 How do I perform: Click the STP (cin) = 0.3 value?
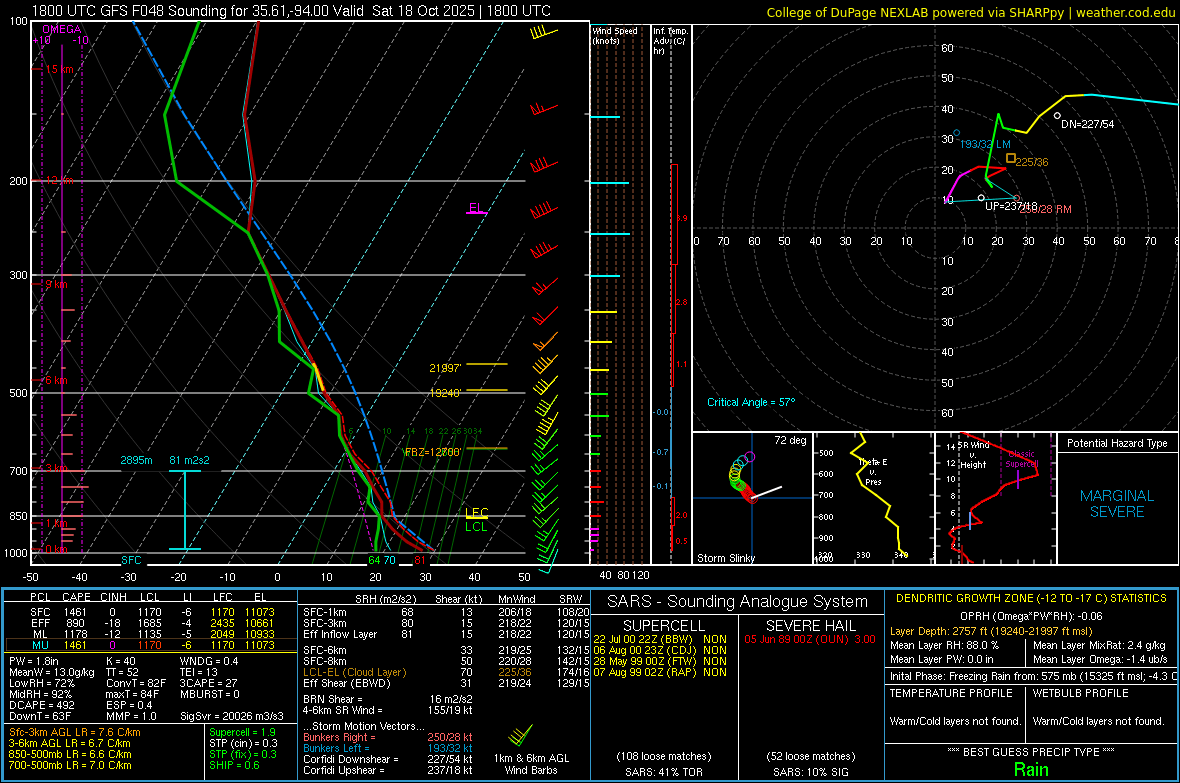[243, 743]
